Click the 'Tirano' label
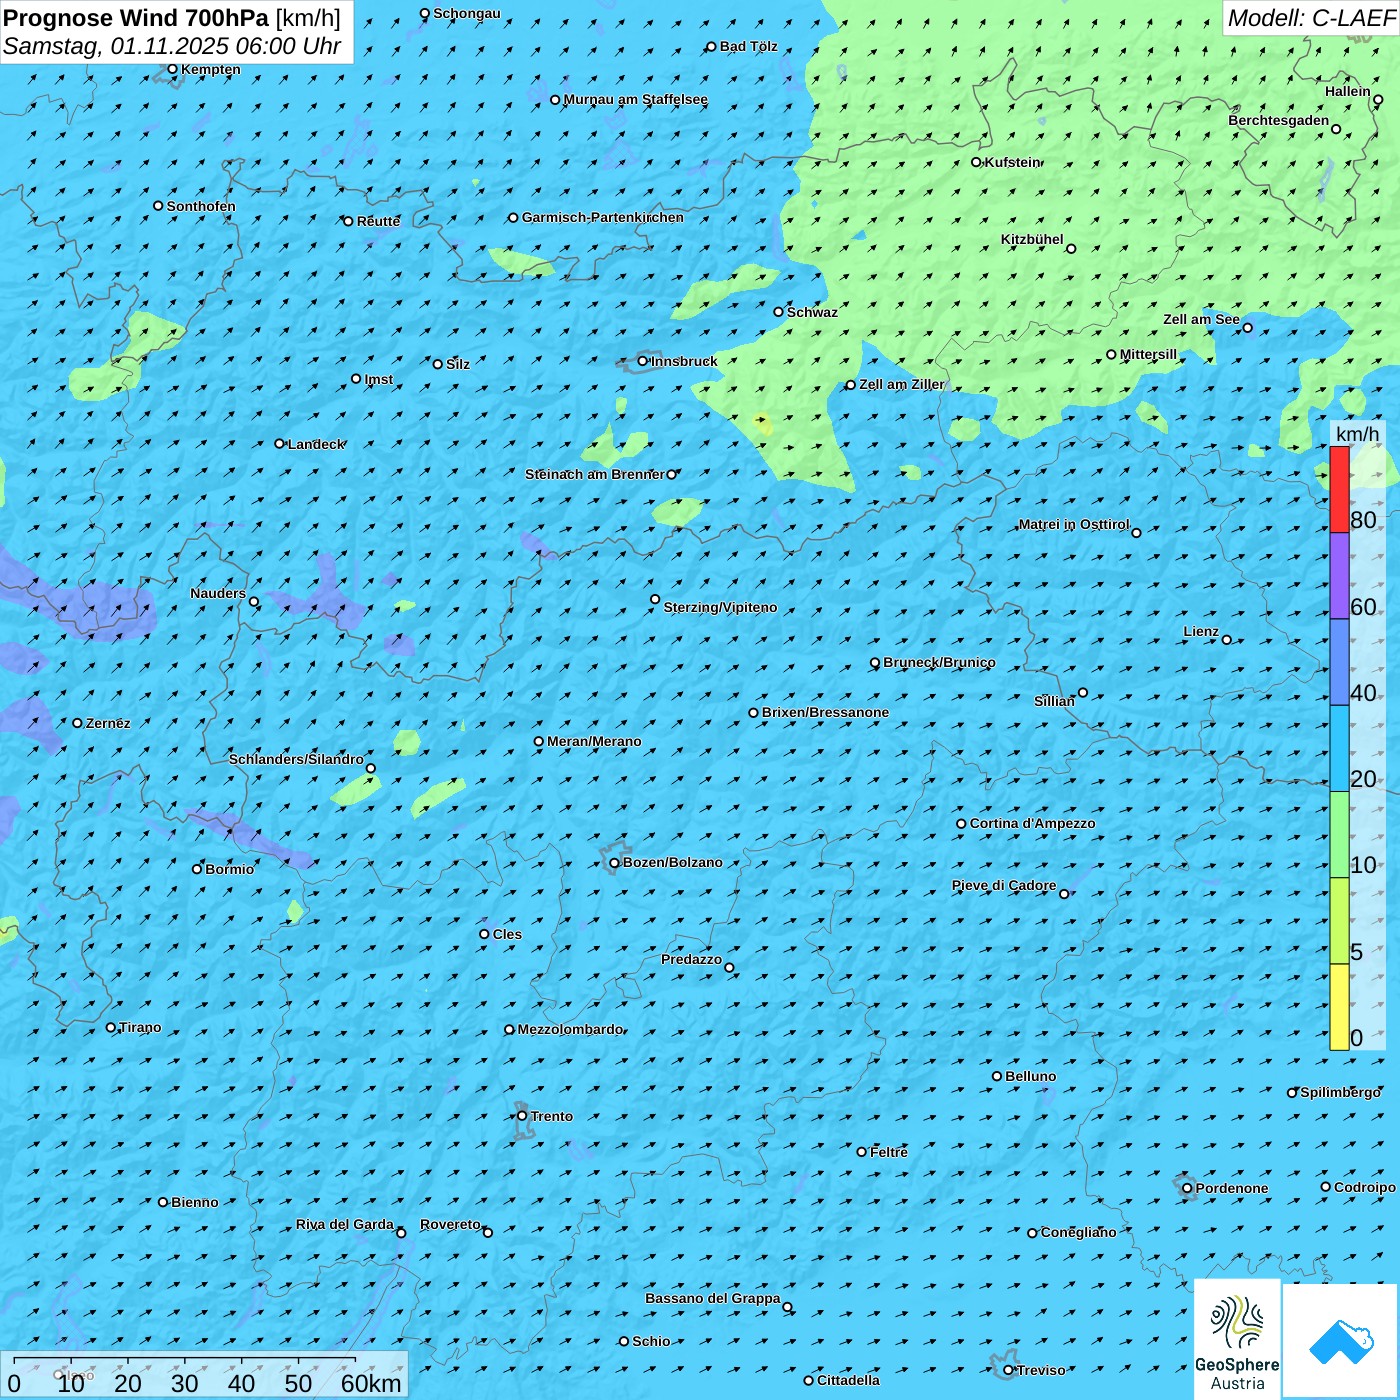This screenshot has height=1400, width=1400. tap(140, 1027)
